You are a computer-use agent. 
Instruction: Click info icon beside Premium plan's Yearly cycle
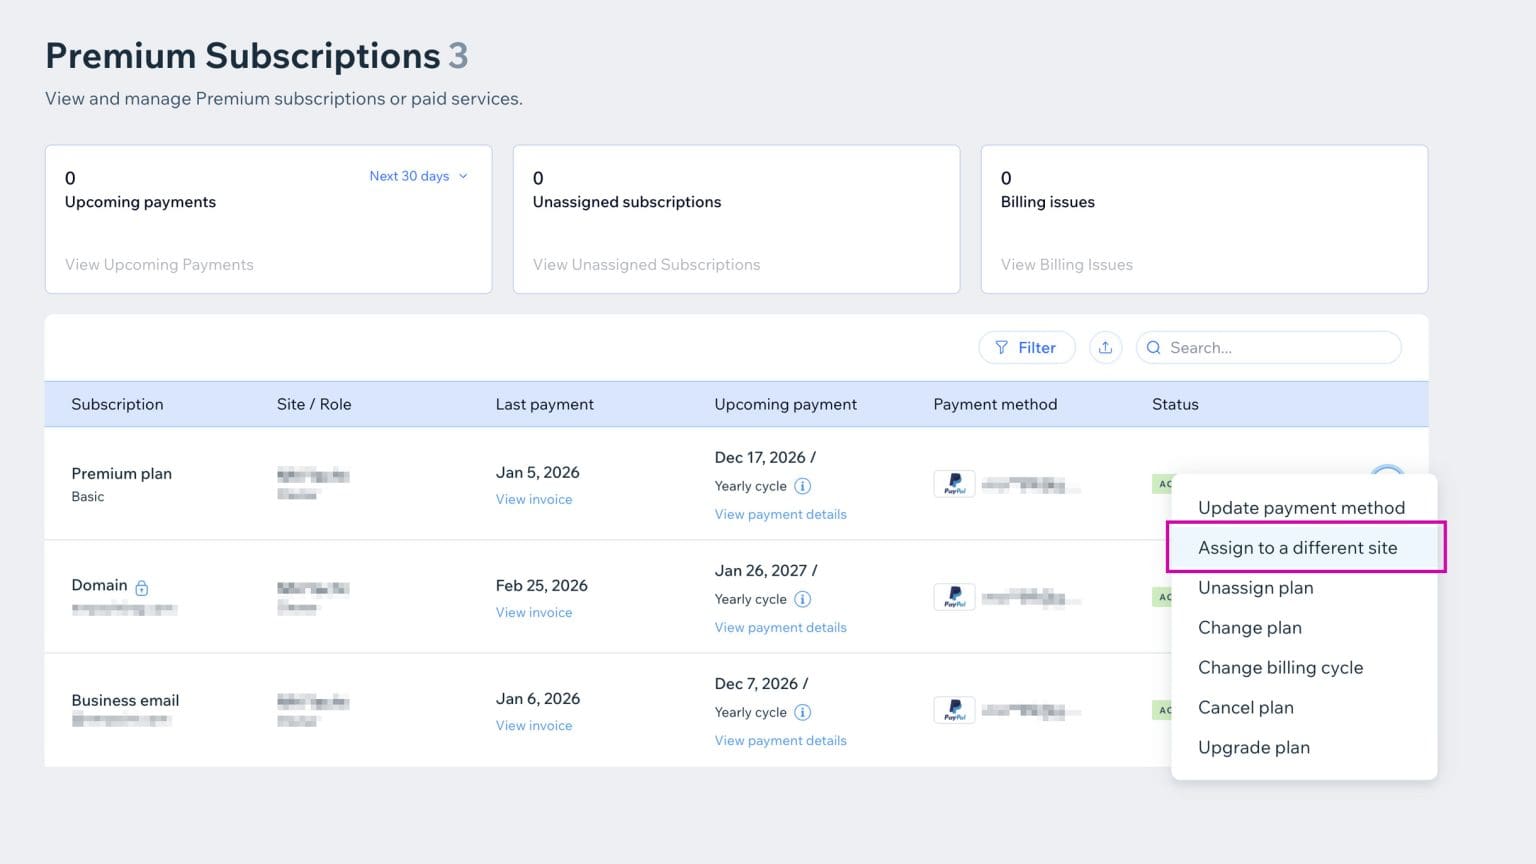[802, 486]
